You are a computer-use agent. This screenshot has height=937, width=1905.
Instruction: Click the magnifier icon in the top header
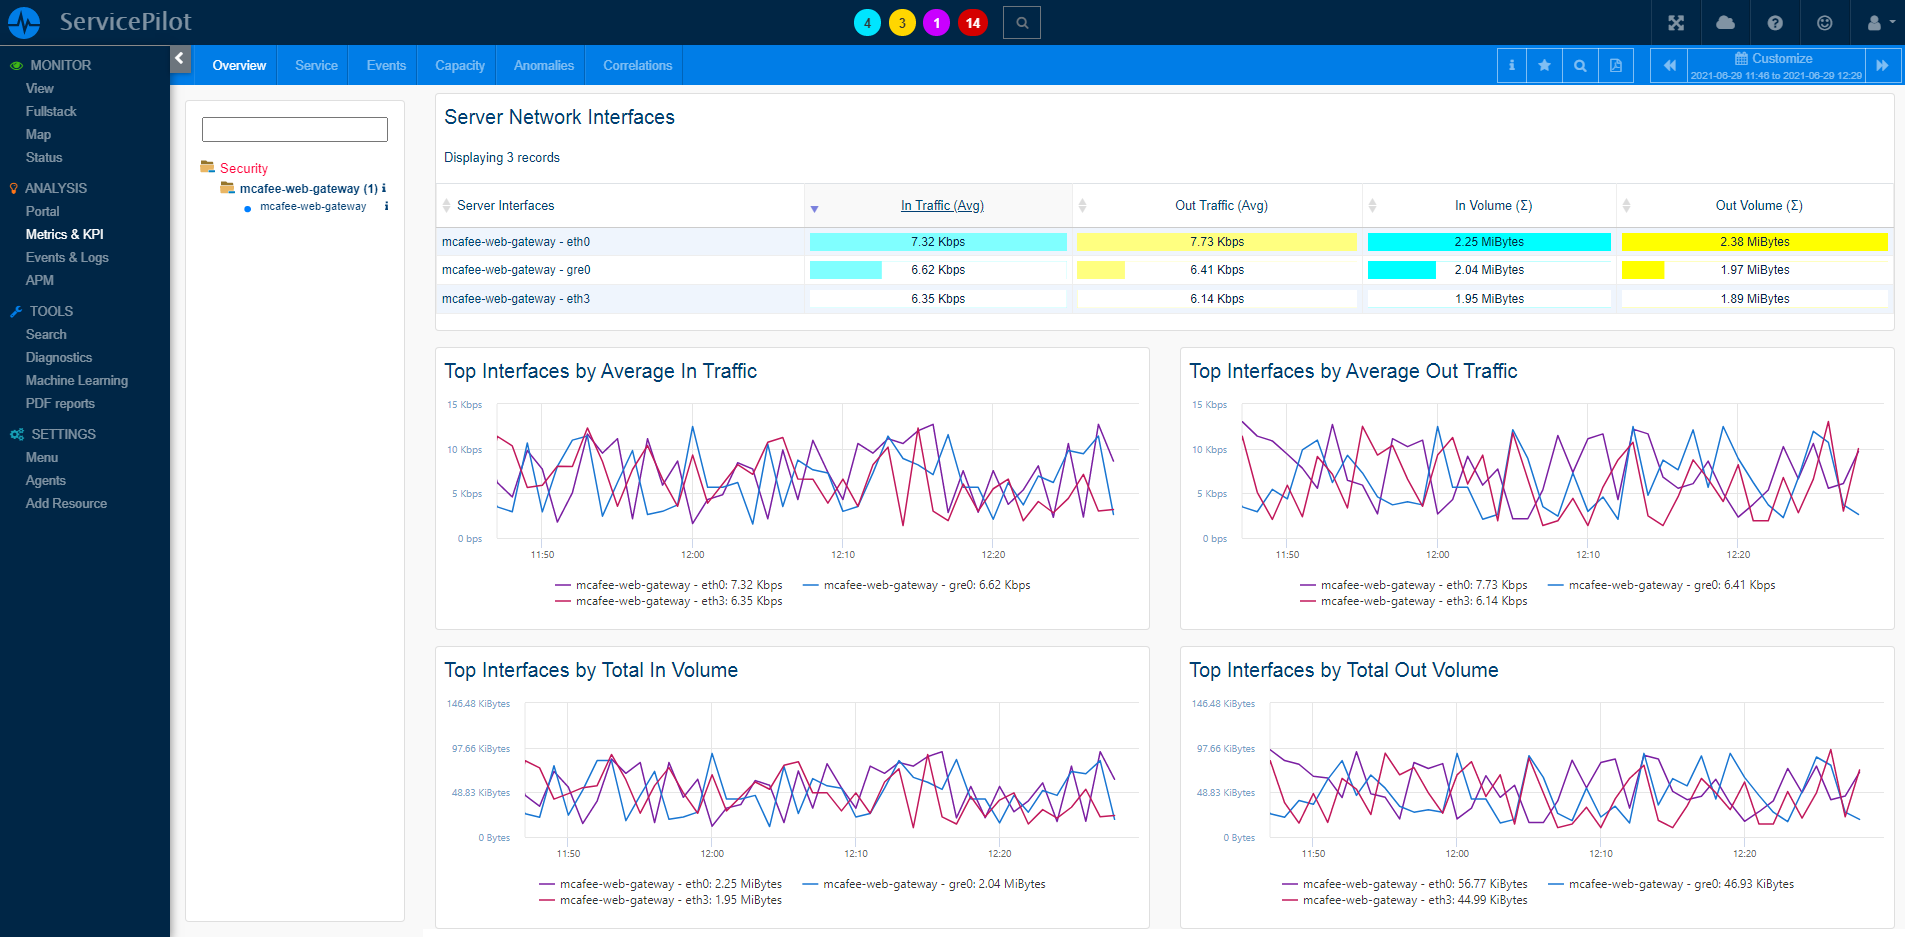(x=1022, y=23)
